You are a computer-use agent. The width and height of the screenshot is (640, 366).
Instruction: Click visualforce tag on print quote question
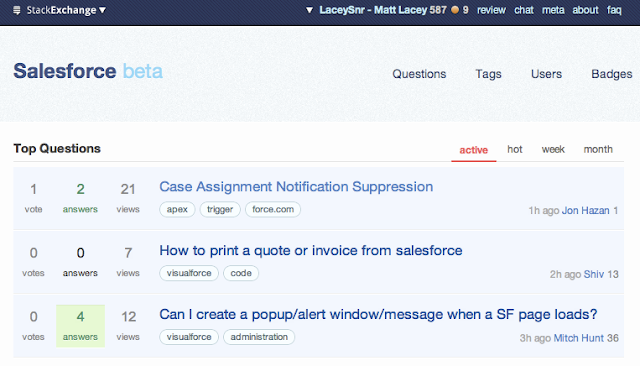[189, 273]
